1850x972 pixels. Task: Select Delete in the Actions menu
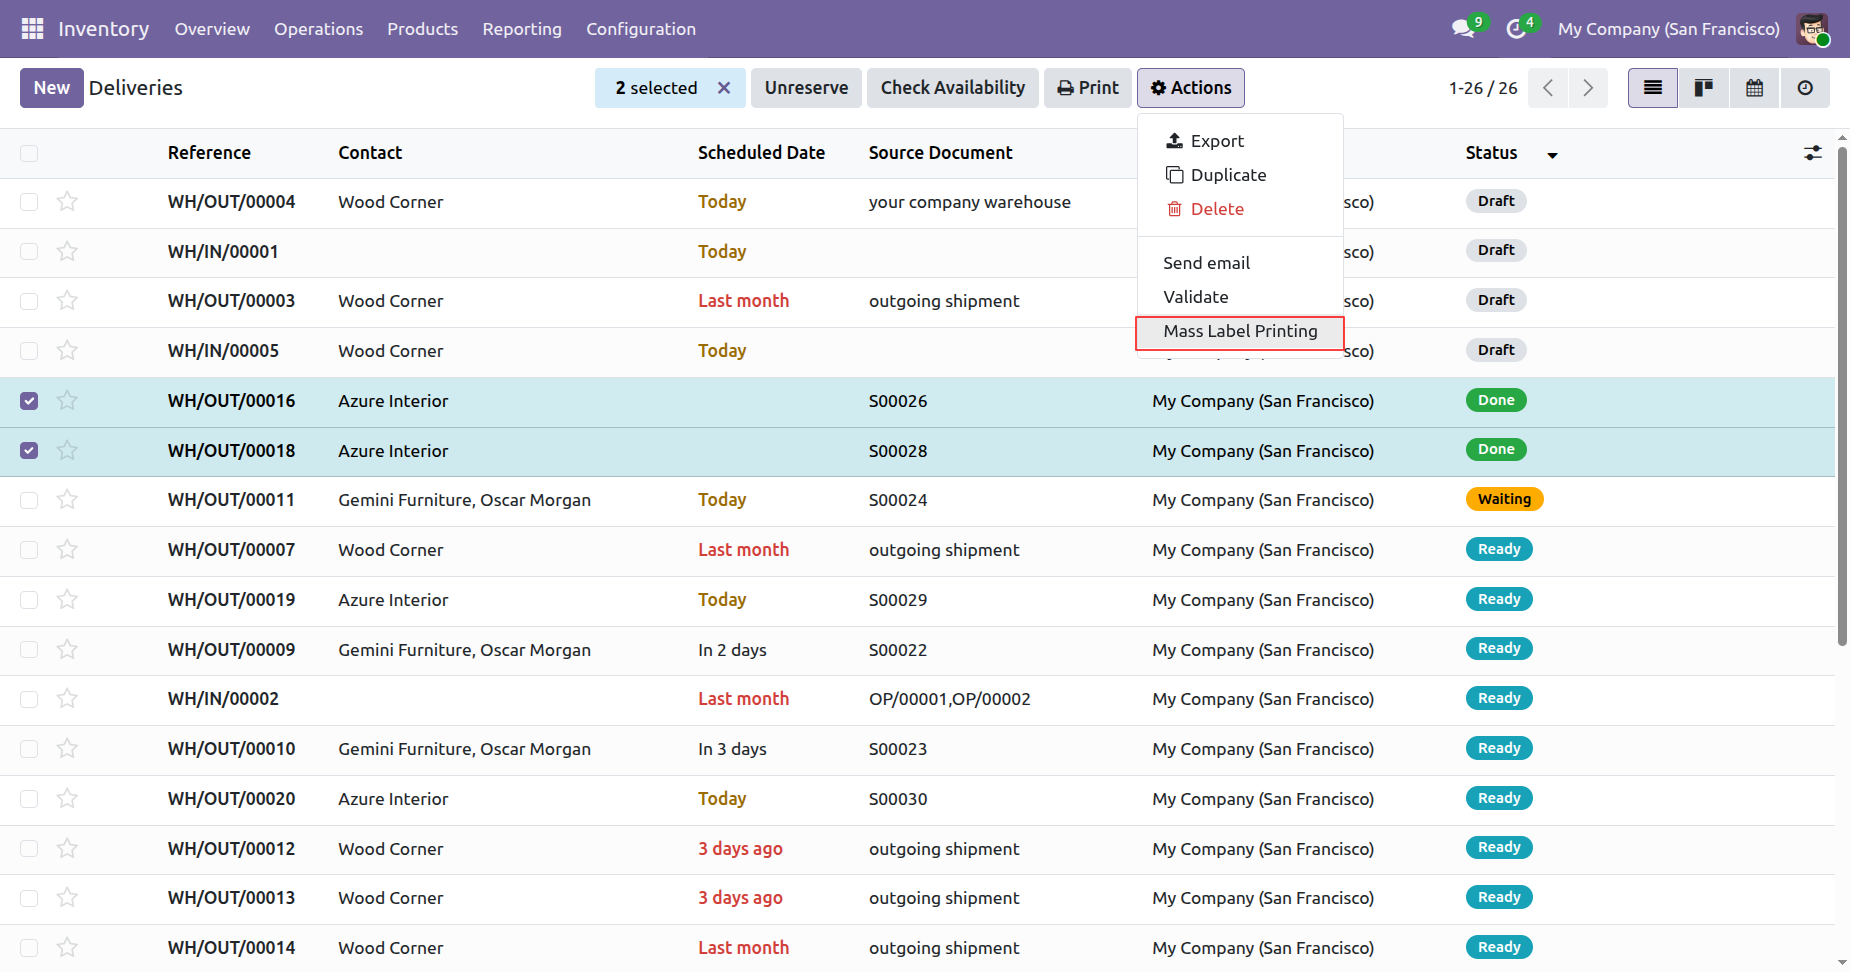click(1216, 209)
